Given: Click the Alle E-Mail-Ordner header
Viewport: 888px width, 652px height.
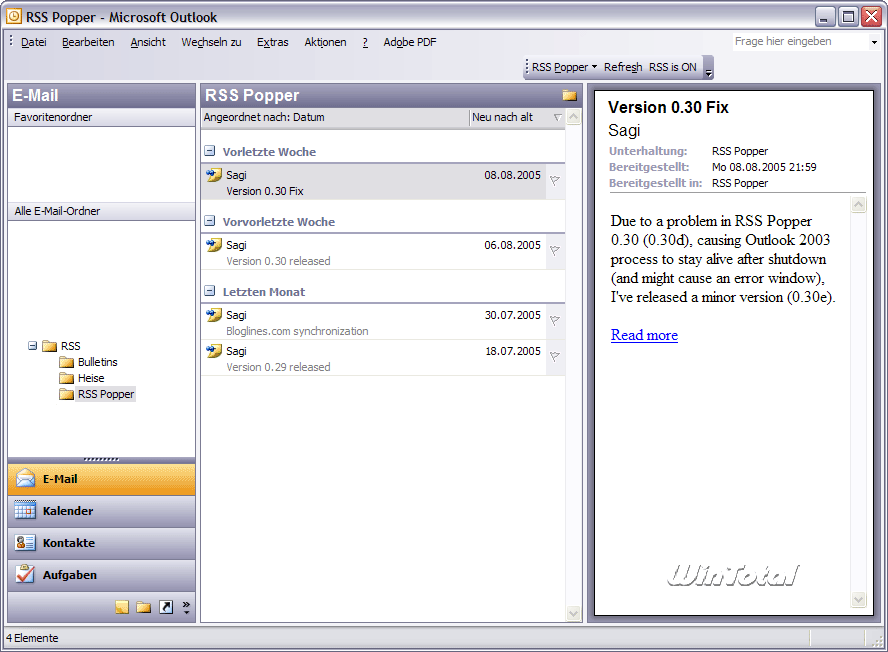Looking at the screenshot, I should tap(101, 211).
